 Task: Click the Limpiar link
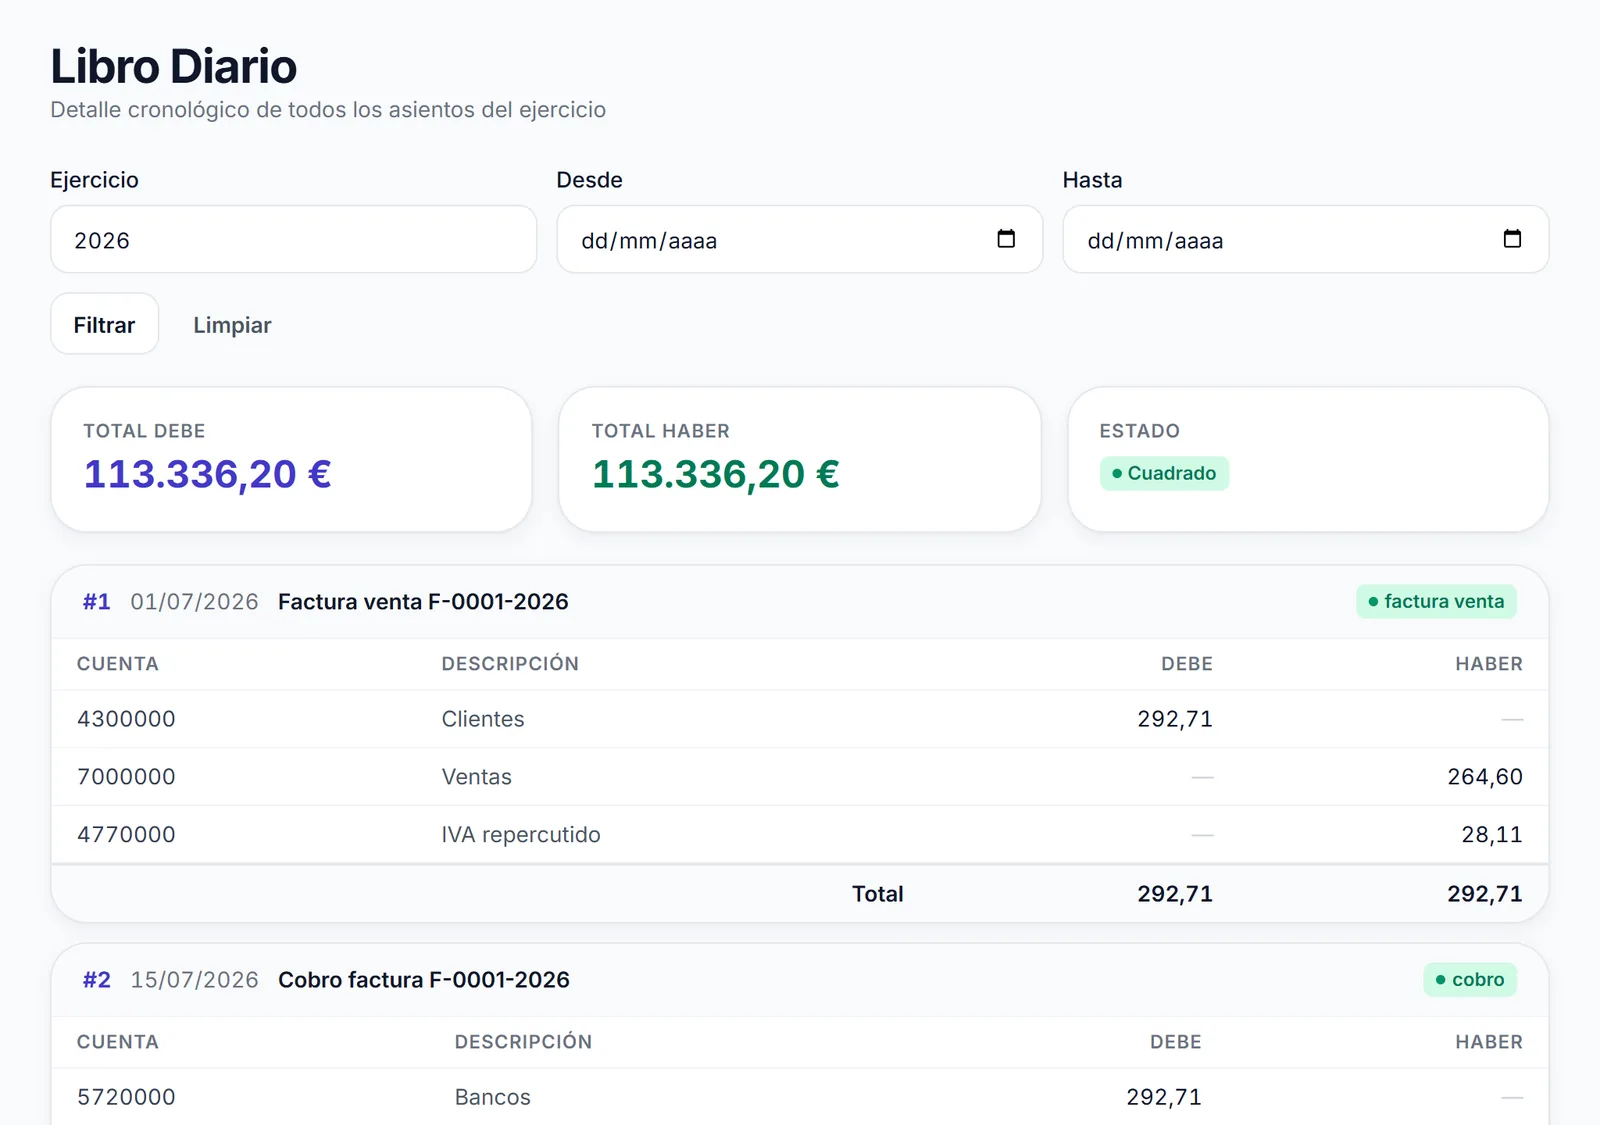click(232, 324)
